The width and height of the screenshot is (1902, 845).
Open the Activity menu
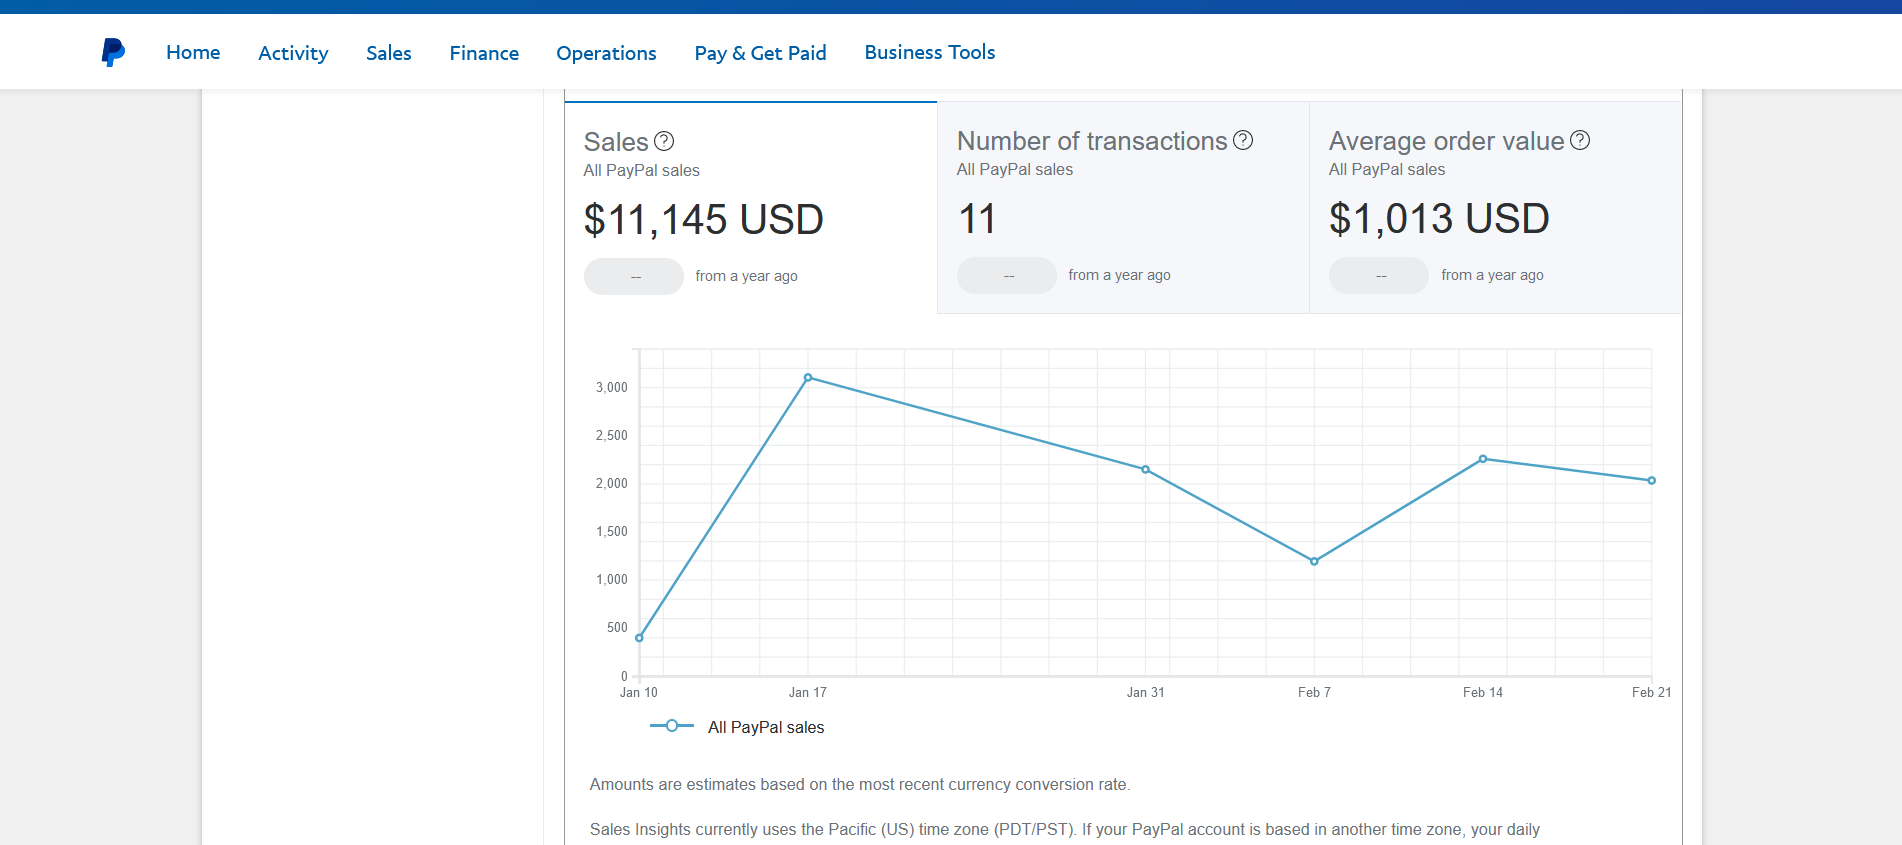click(293, 53)
